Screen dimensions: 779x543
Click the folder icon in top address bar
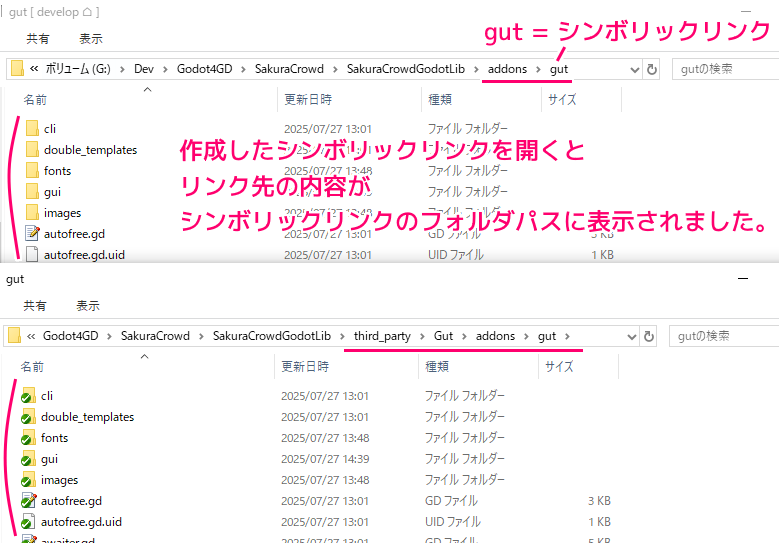pos(17,69)
